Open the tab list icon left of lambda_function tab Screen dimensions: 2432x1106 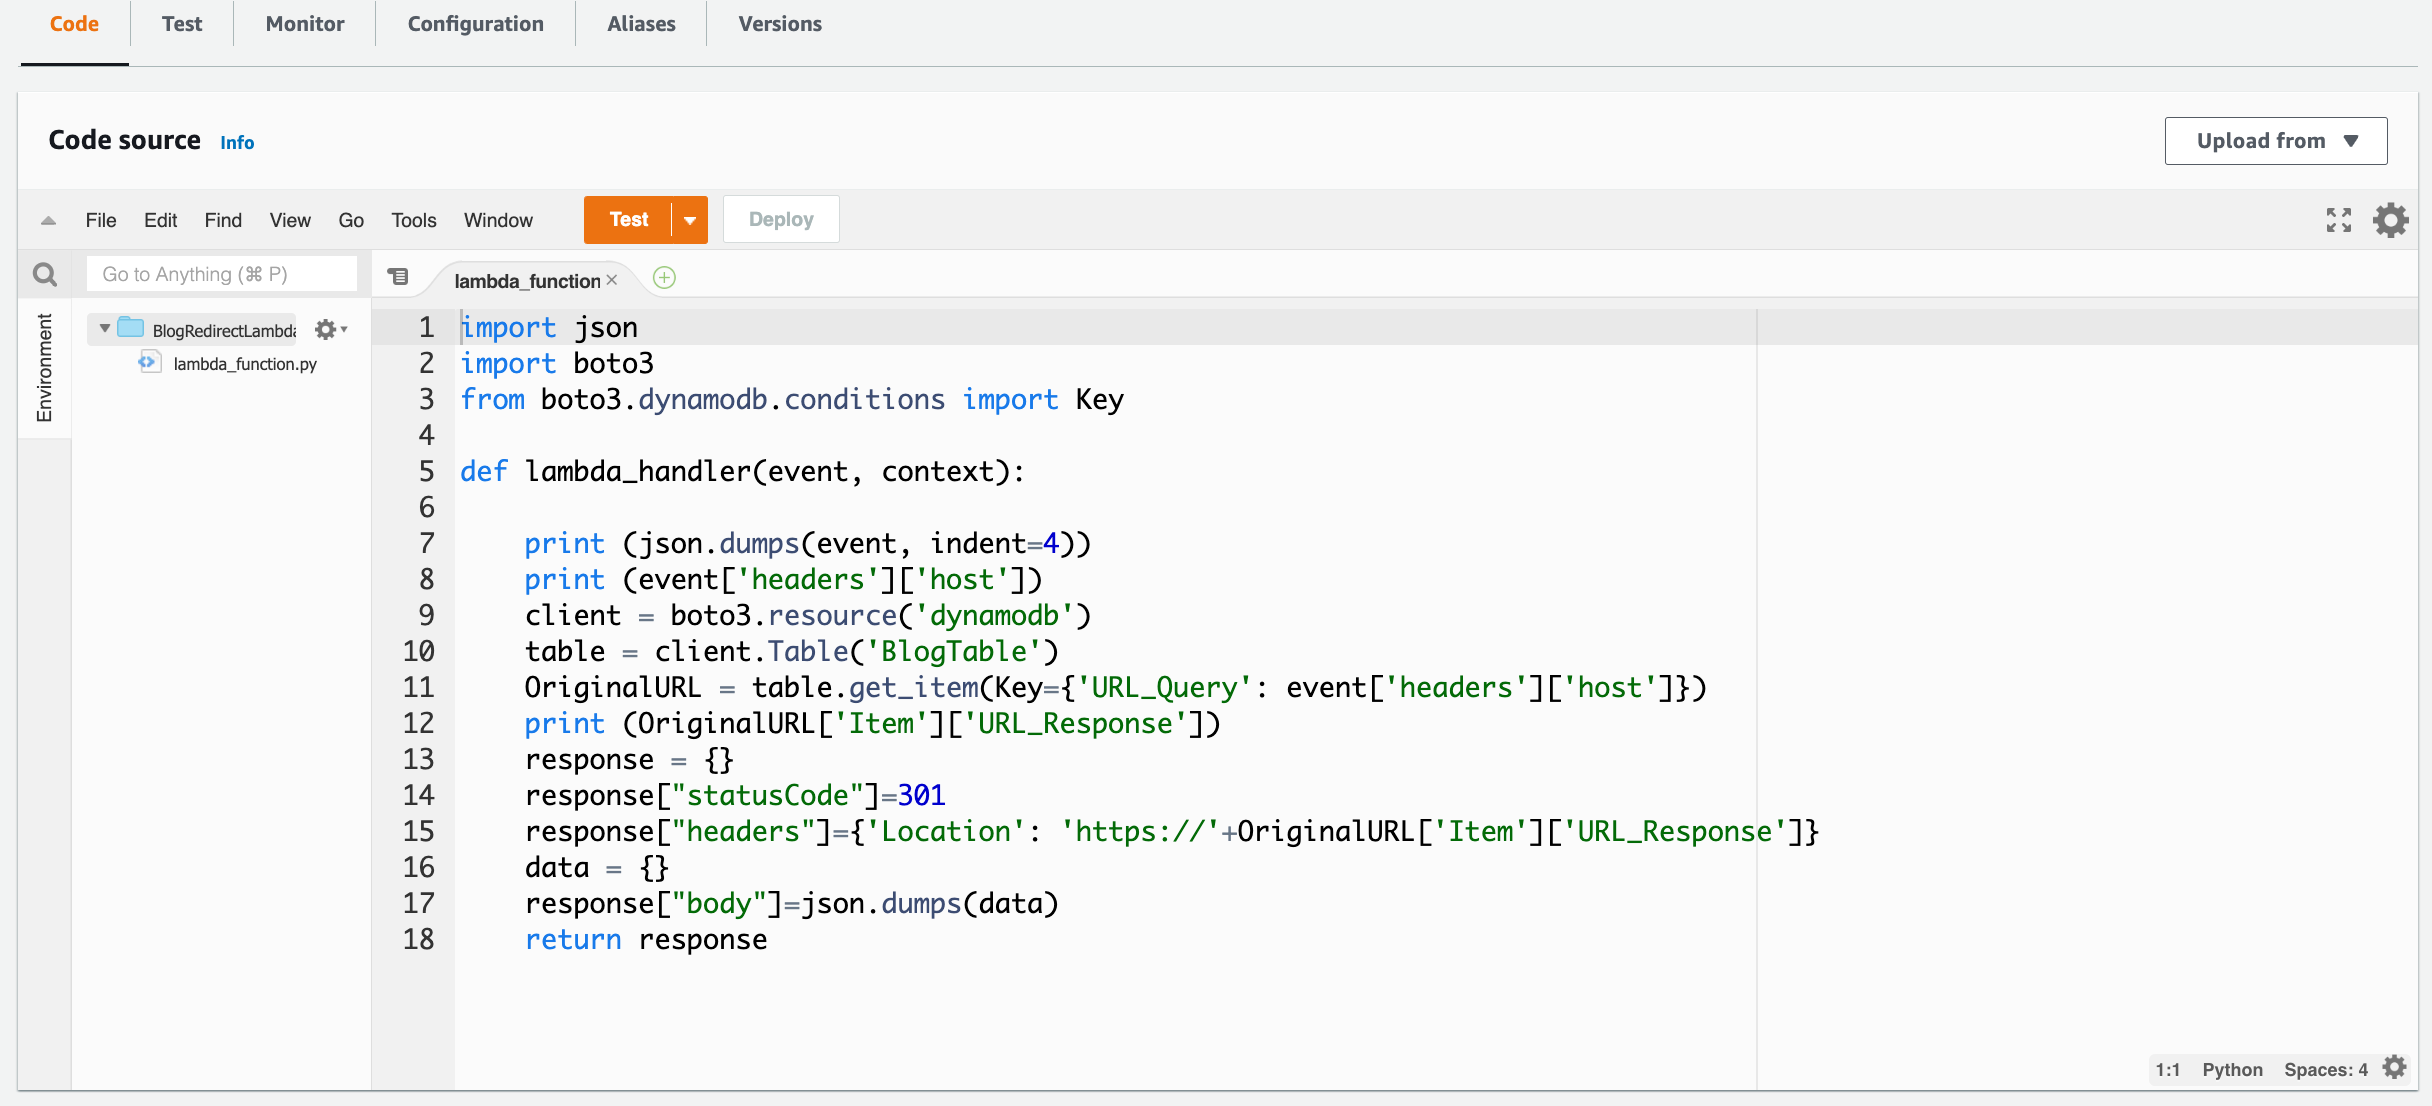pos(399,276)
